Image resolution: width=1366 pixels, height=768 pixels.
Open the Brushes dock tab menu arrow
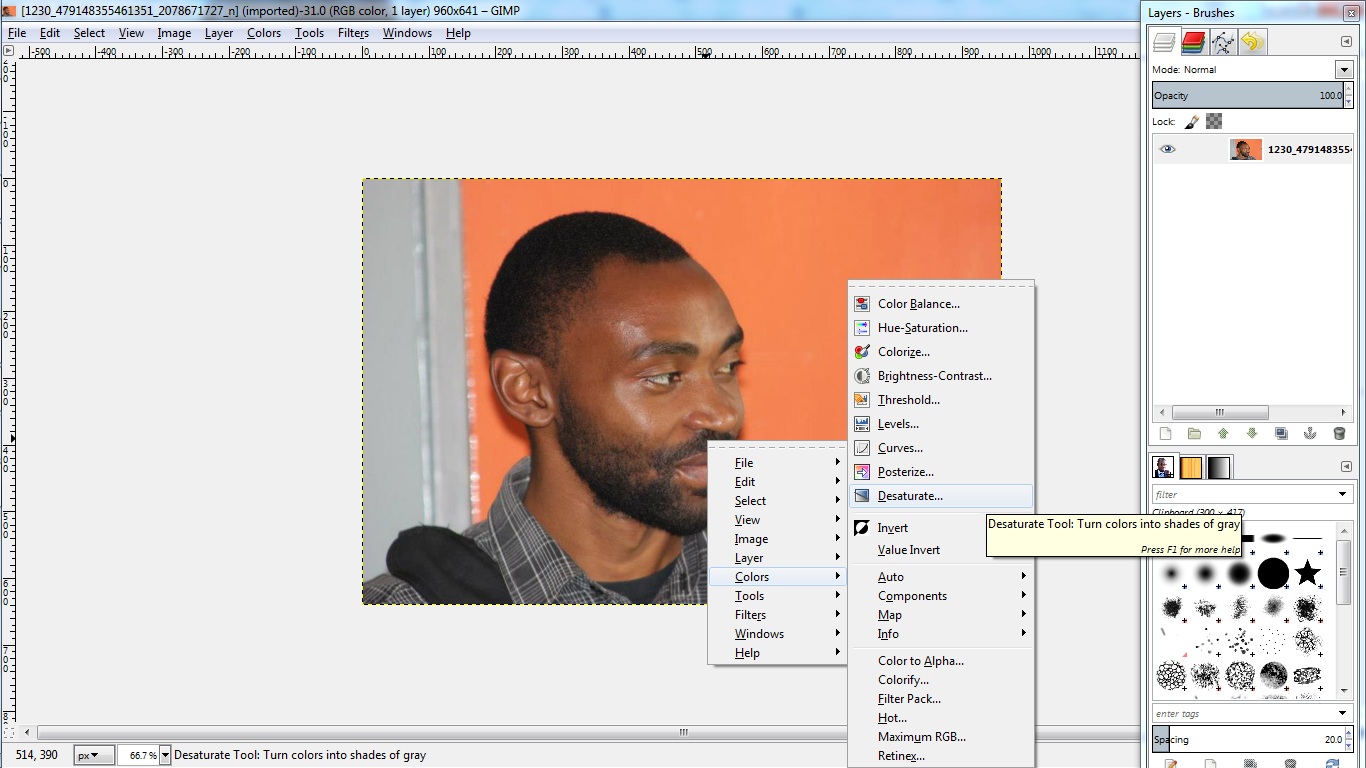[1346, 467]
